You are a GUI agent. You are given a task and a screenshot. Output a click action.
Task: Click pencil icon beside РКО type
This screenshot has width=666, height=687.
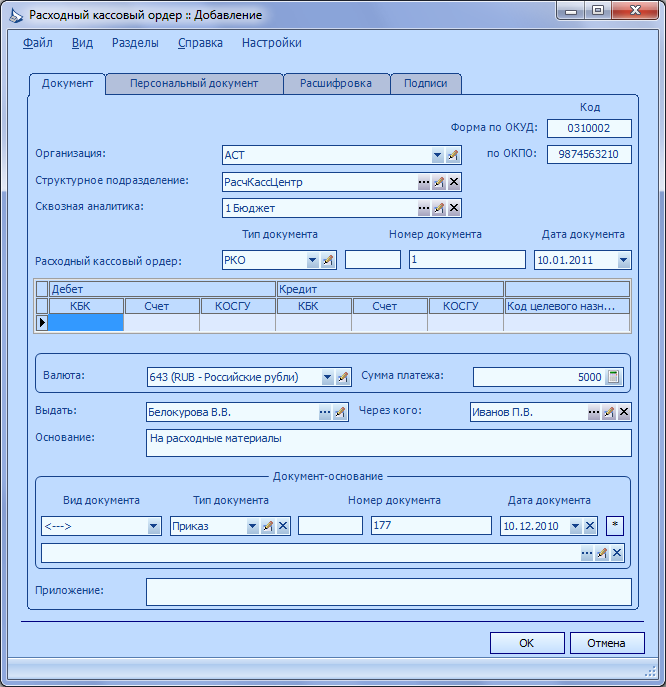click(328, 260)
